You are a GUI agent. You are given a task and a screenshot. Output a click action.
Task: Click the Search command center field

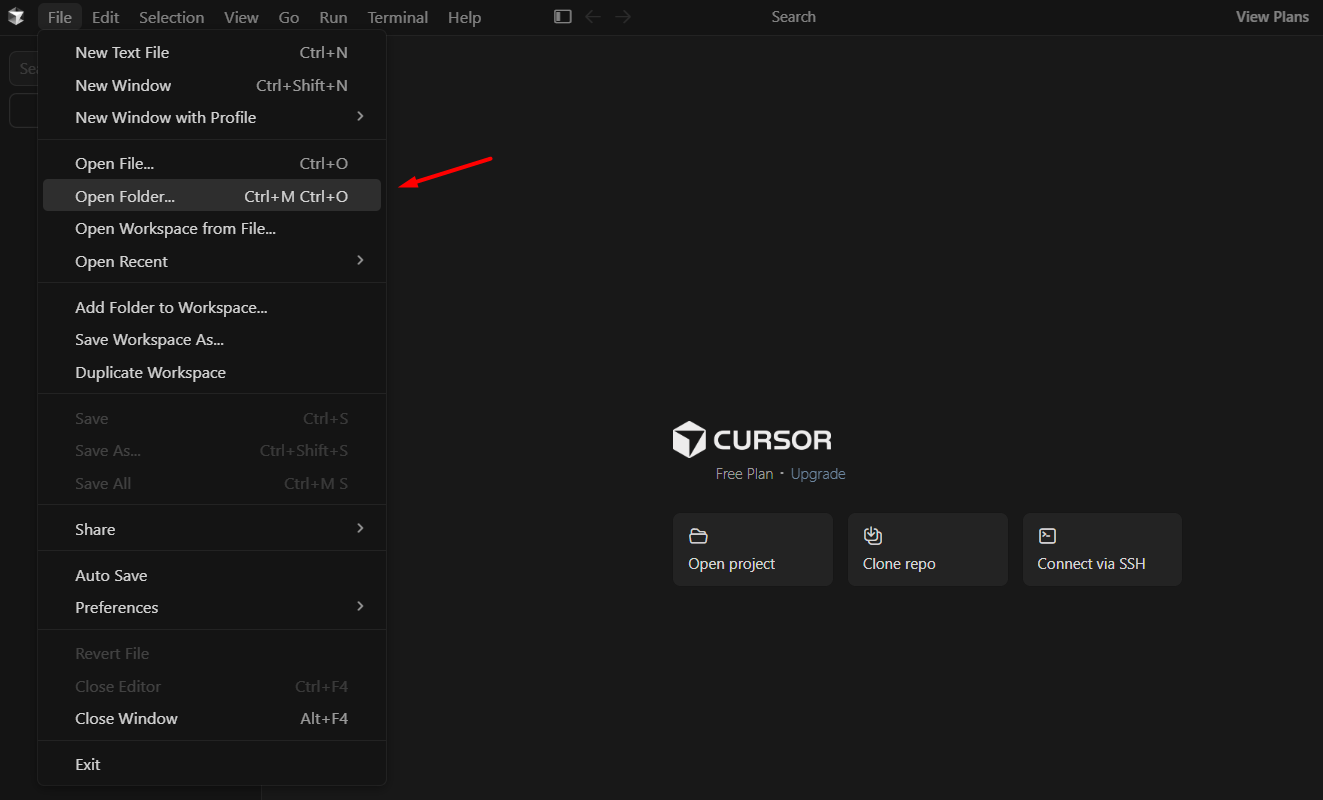[793, 17]
